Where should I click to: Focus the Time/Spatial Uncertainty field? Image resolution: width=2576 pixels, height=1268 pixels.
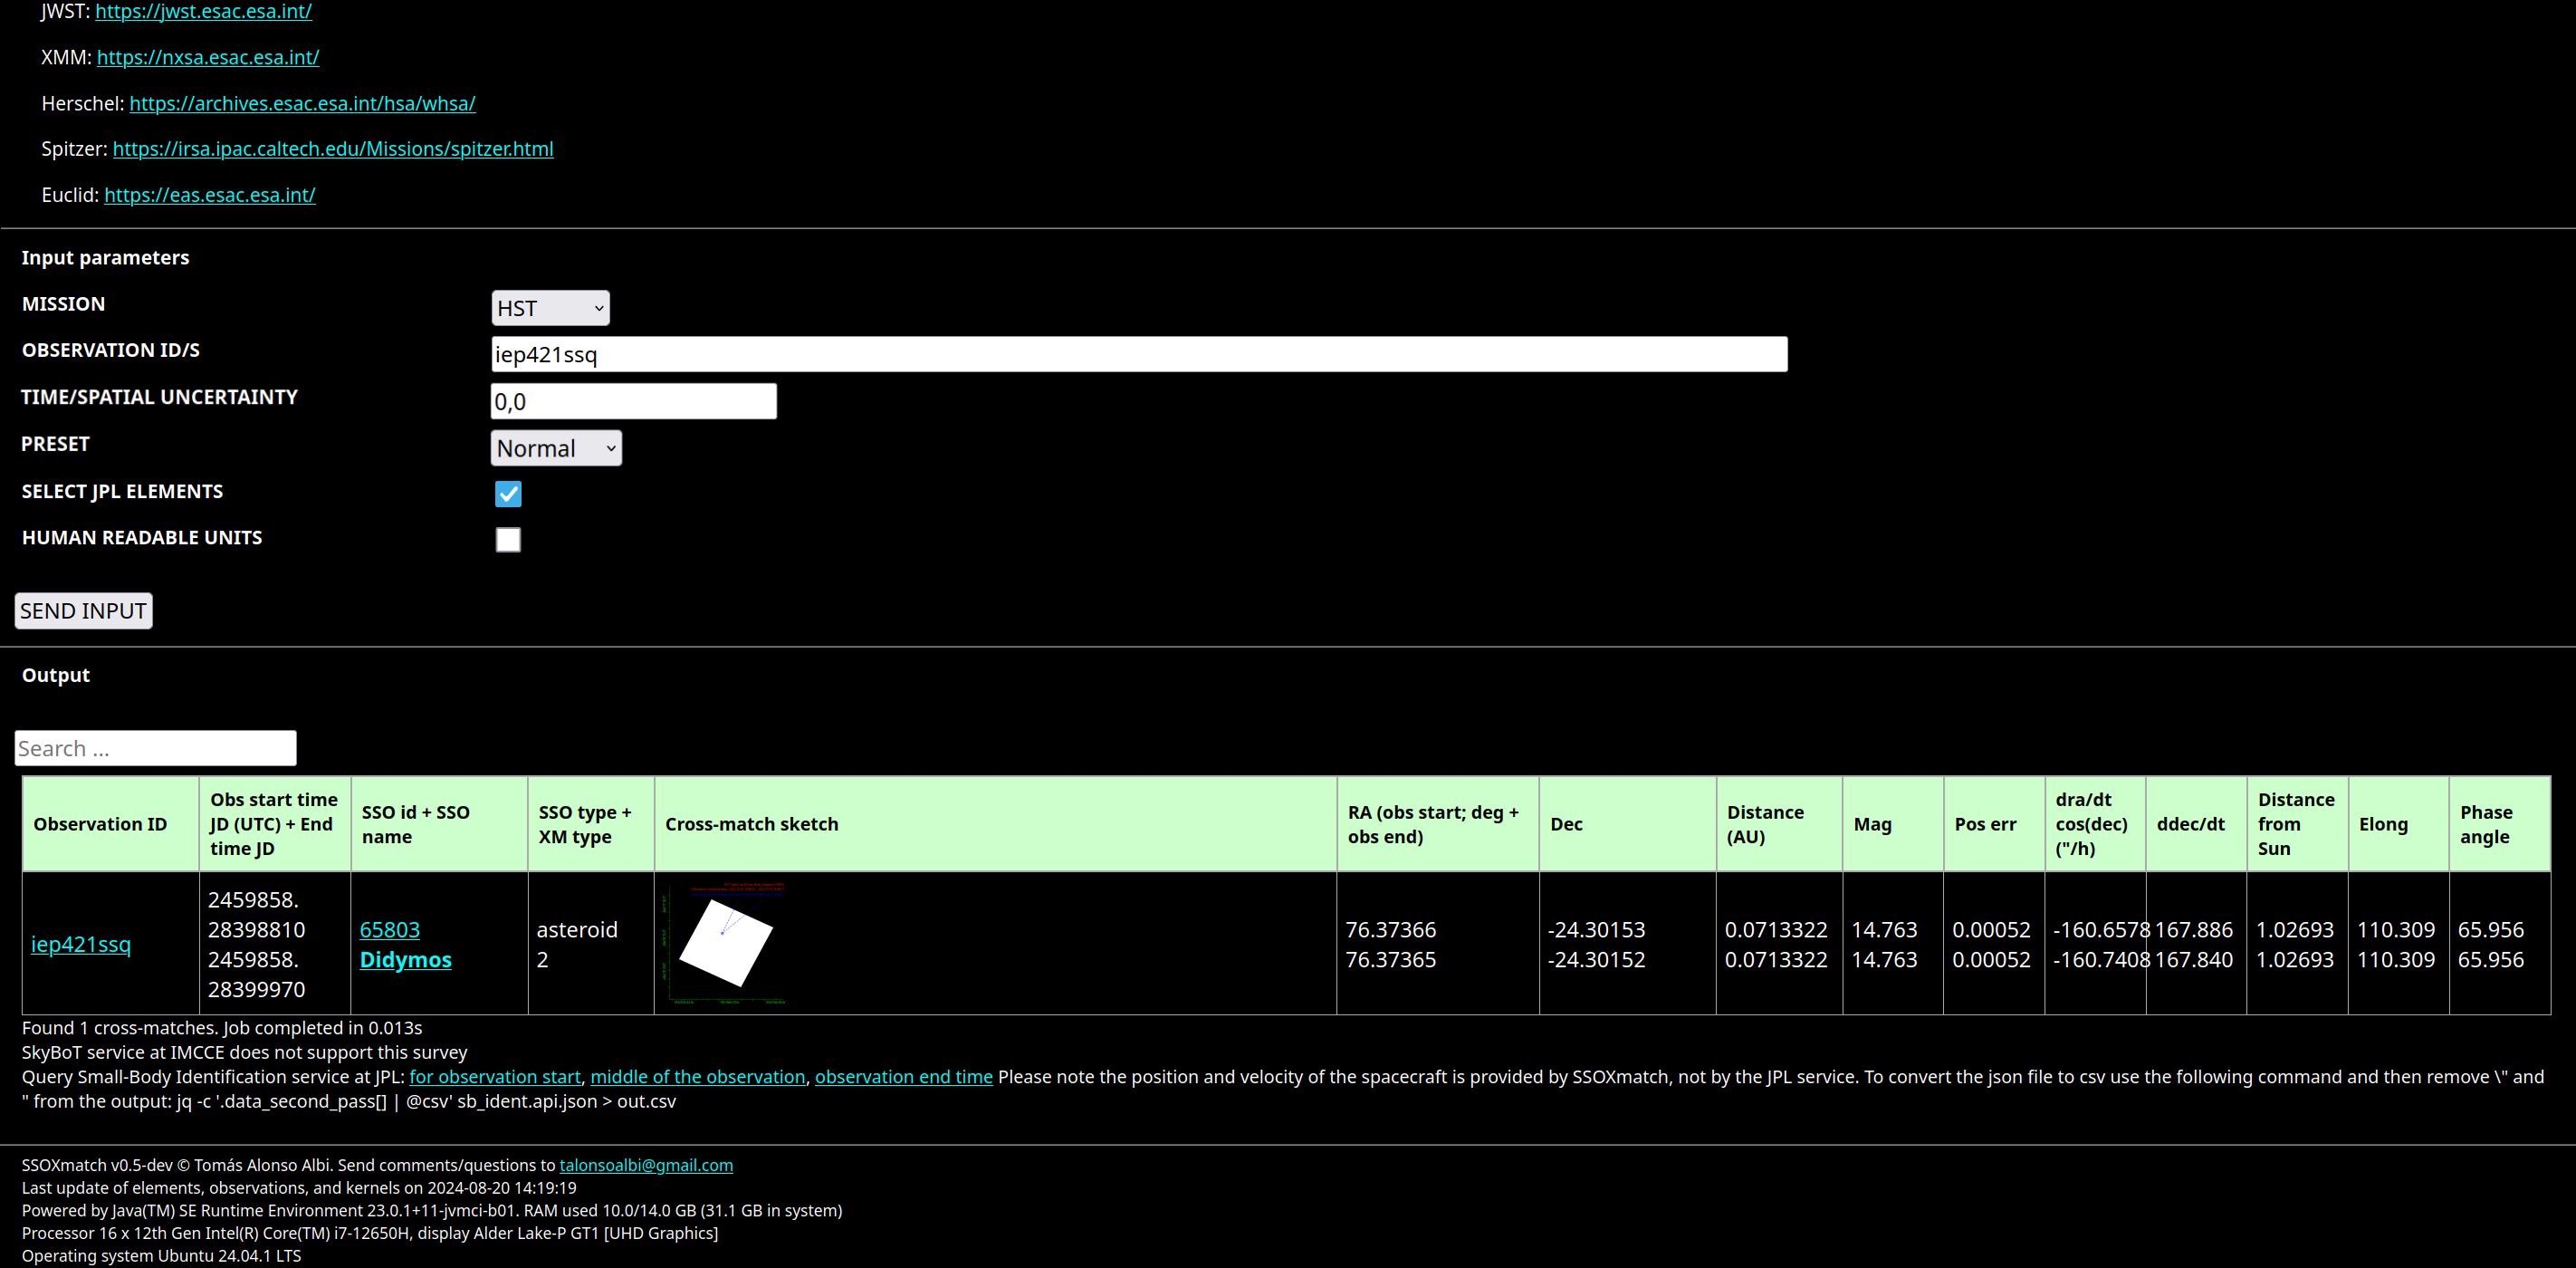click(x=633, y=401)
